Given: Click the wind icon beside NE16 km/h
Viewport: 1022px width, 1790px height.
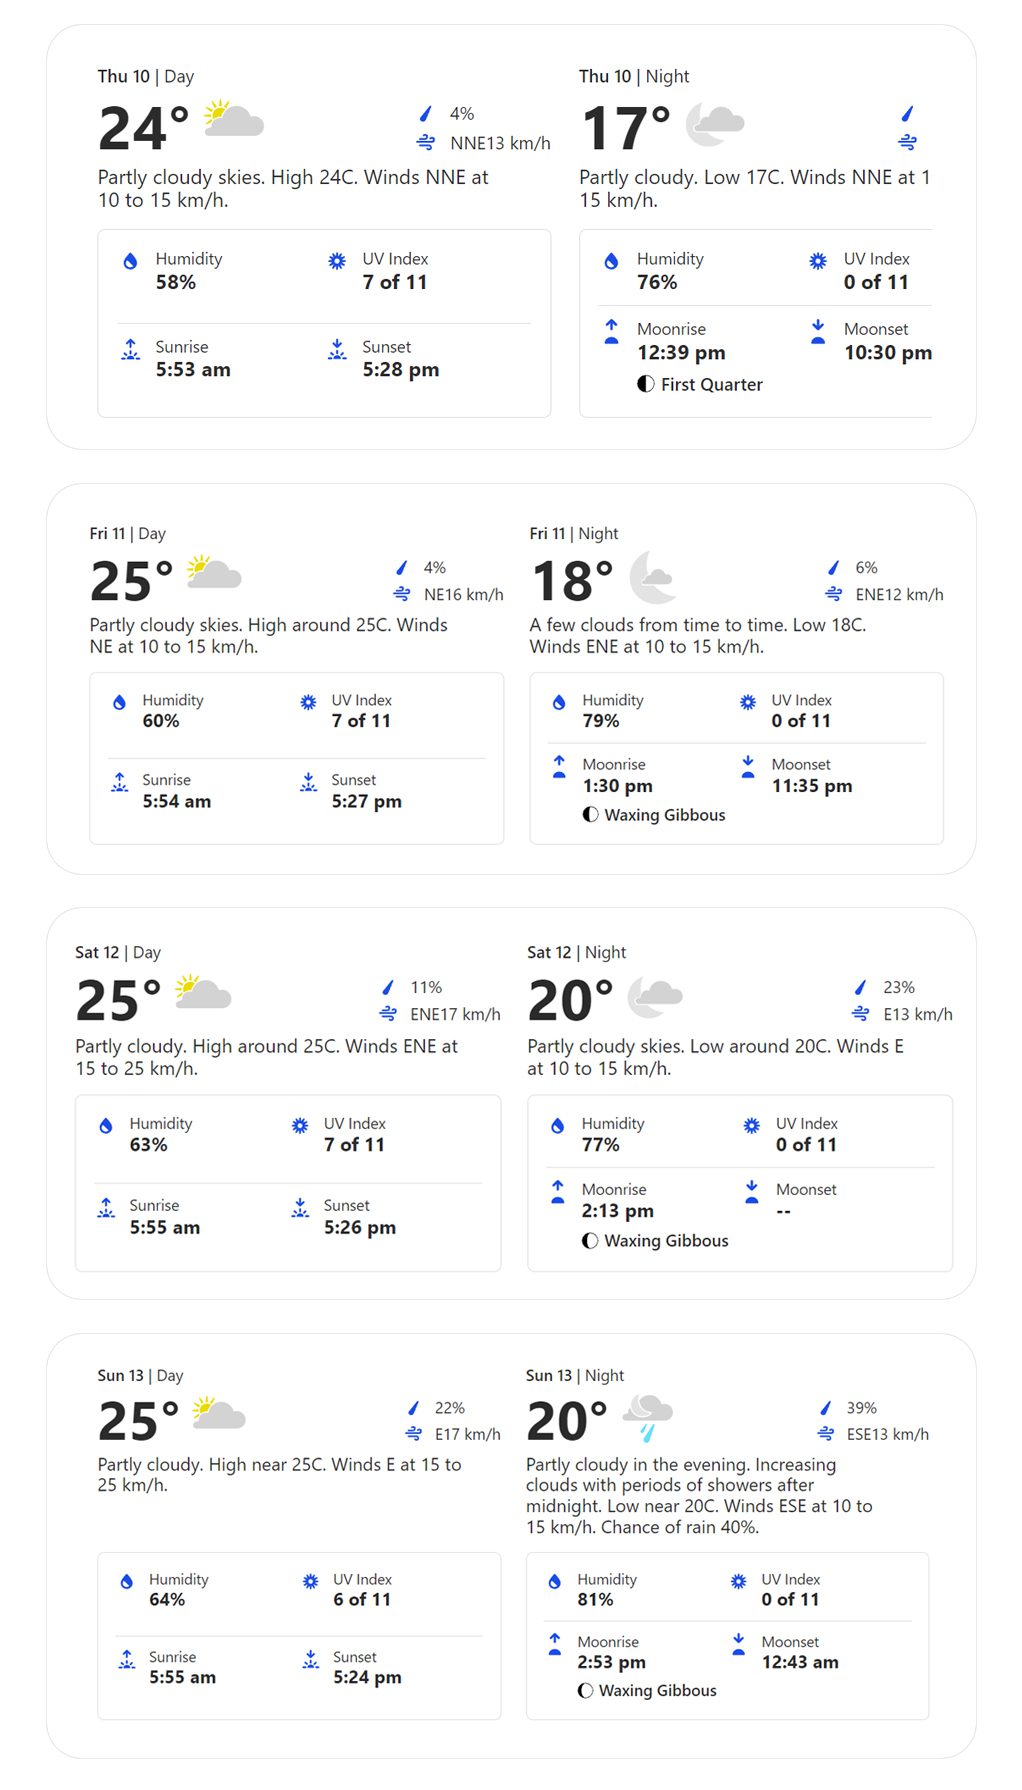Looking at the screenshot, I should point(402,594).
